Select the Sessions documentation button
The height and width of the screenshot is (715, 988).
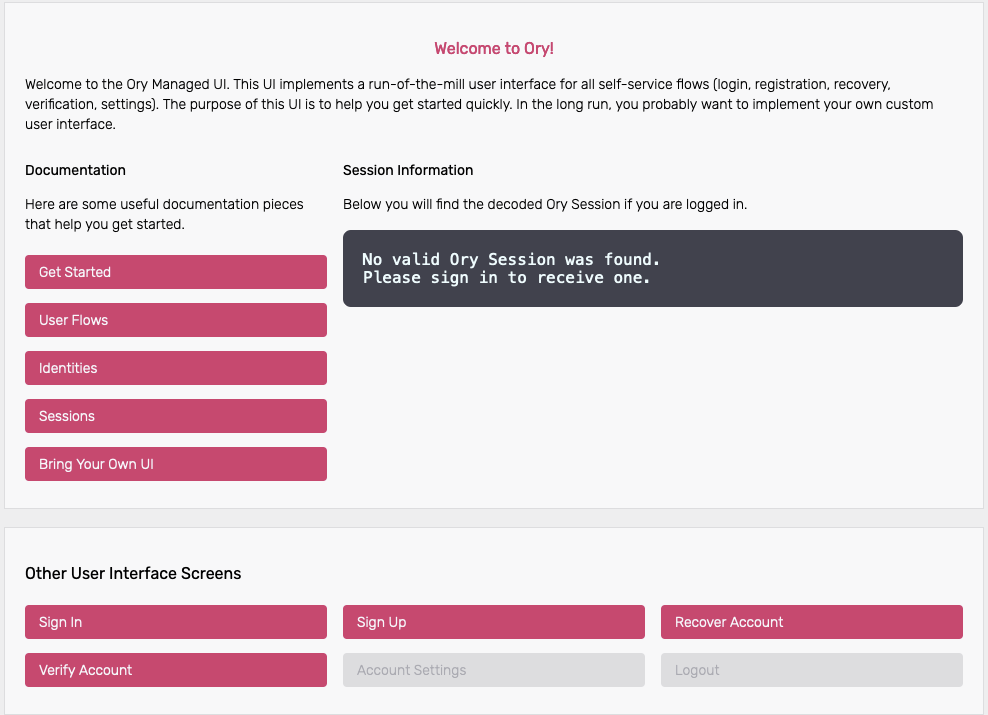175,415
